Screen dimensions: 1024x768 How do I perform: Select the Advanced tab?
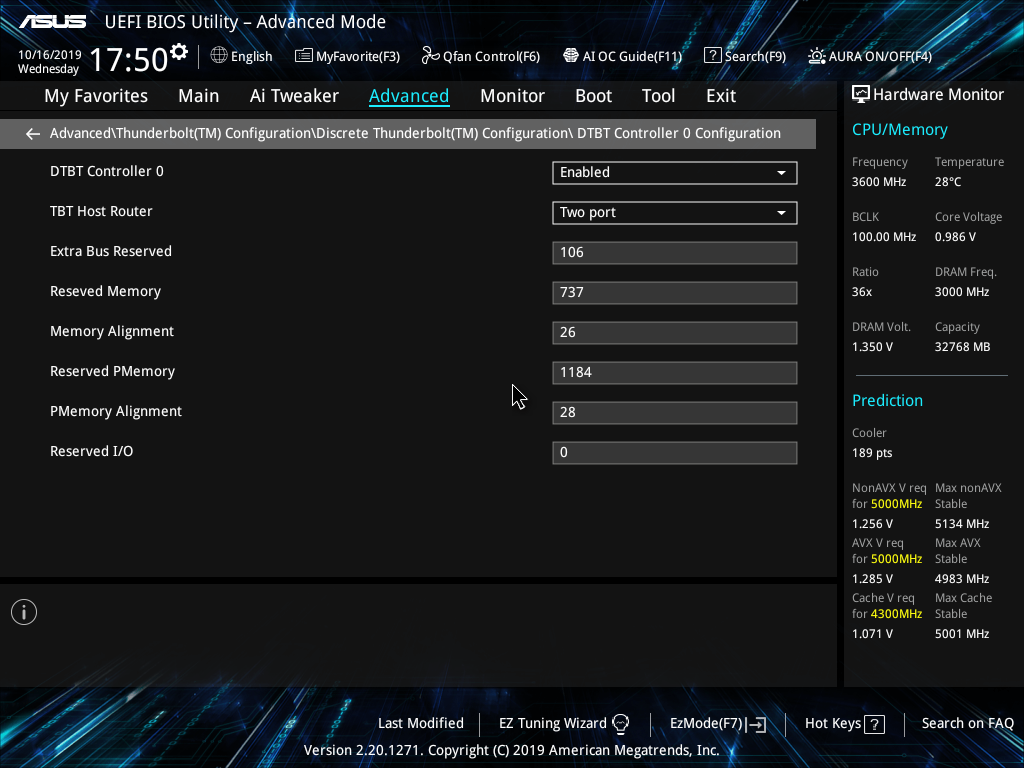(409, 96)
